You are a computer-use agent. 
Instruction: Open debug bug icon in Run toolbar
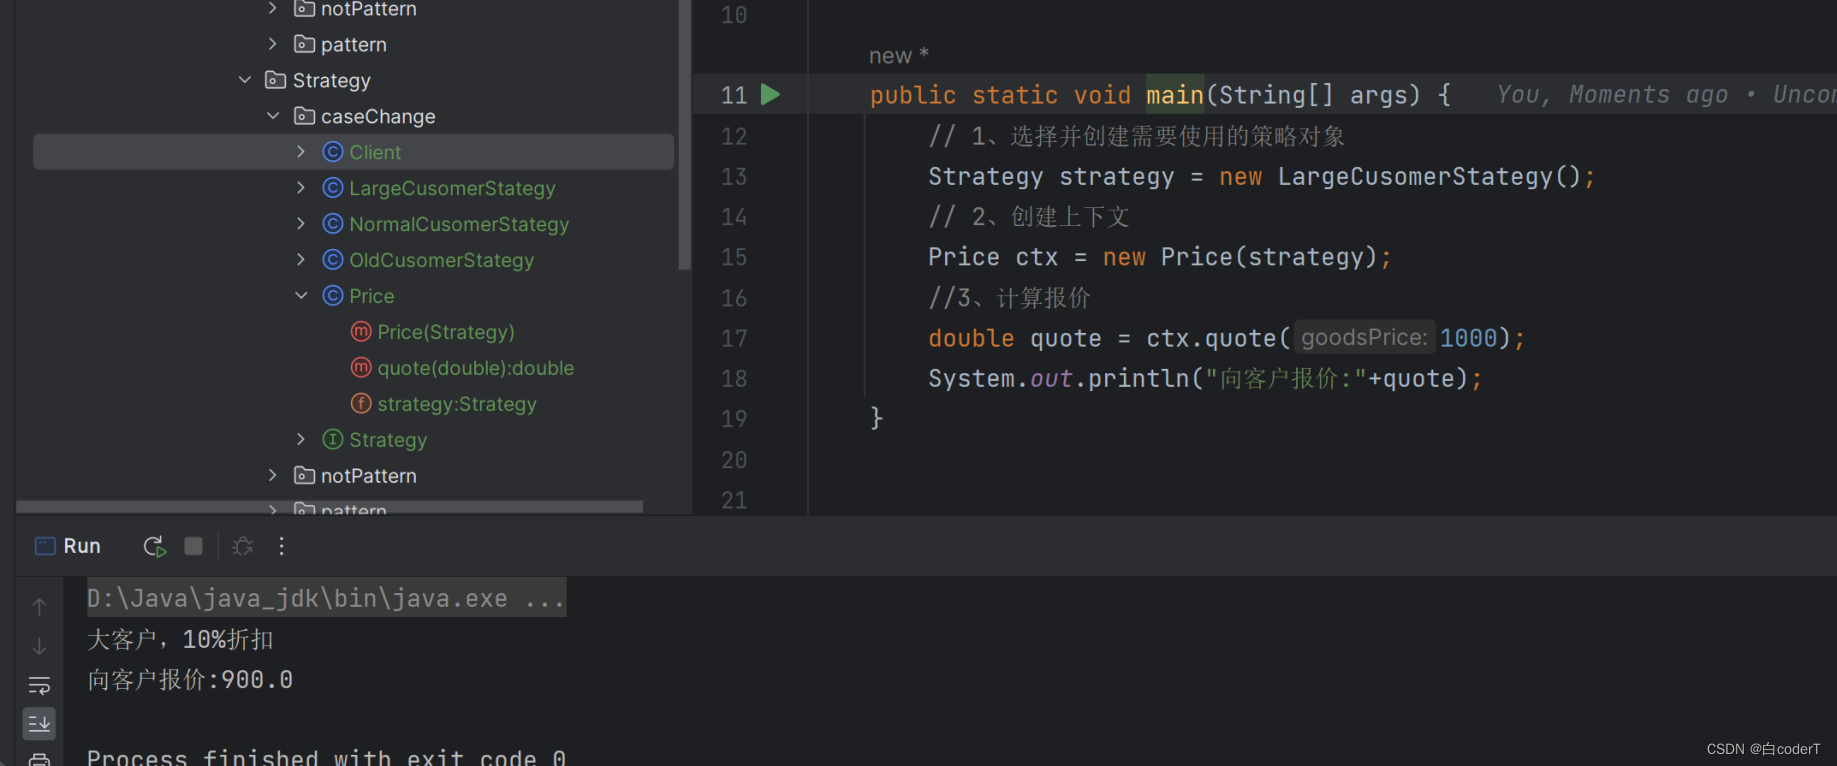(242, 546)
